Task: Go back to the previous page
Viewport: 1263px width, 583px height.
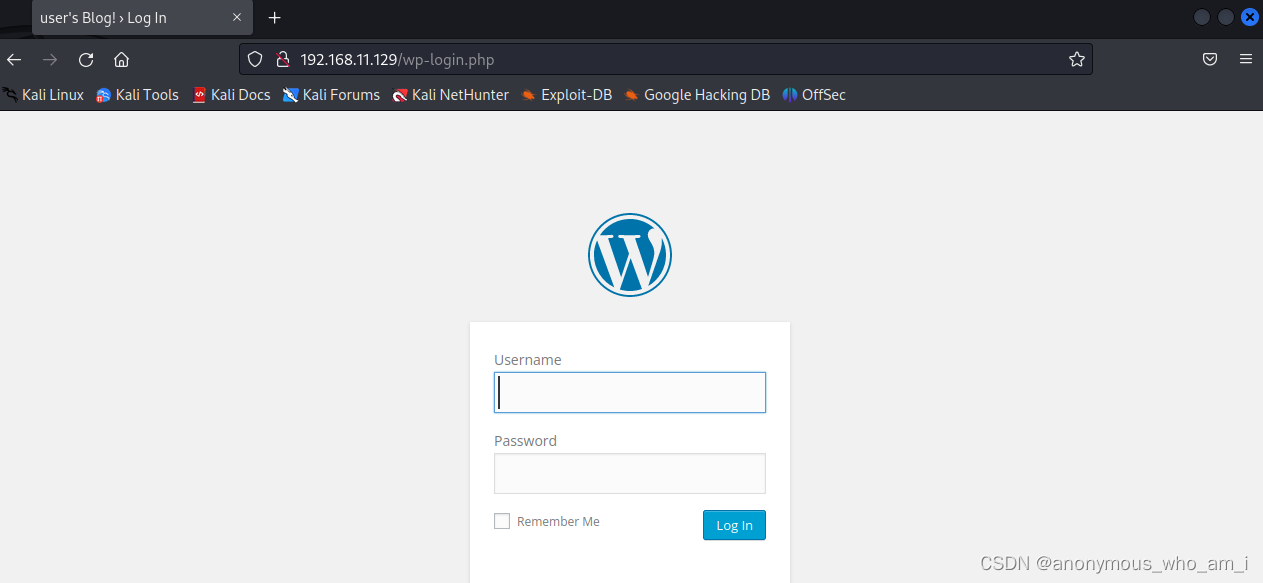Action: [x=14, y=59]
